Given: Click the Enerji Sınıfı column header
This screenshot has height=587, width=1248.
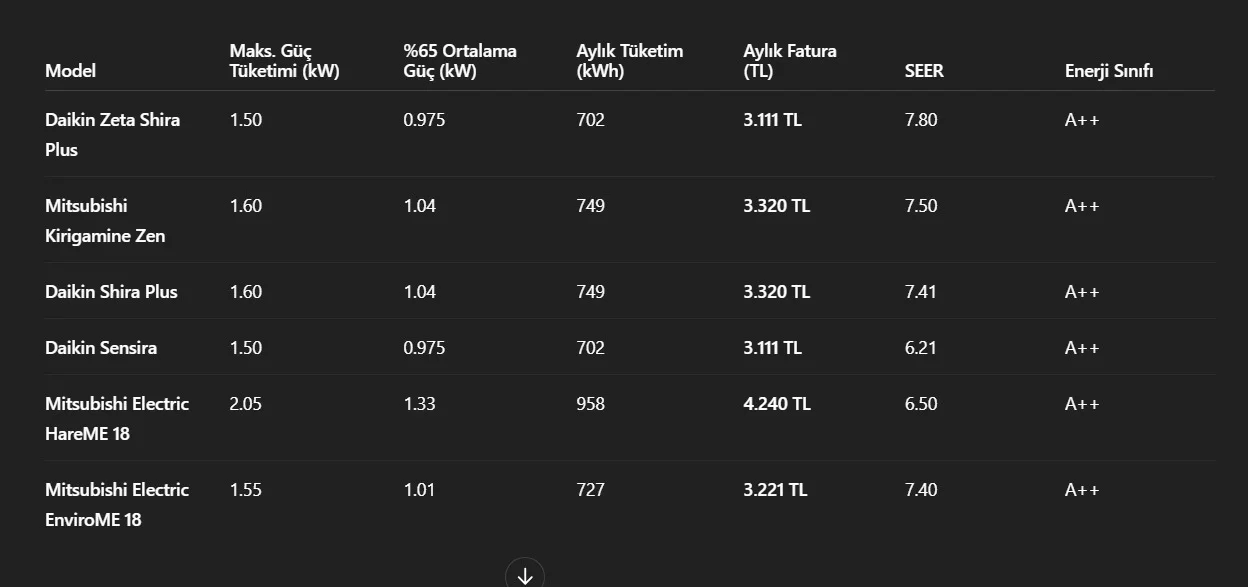Looking at the screenshot, I should tap(1109, 71).
